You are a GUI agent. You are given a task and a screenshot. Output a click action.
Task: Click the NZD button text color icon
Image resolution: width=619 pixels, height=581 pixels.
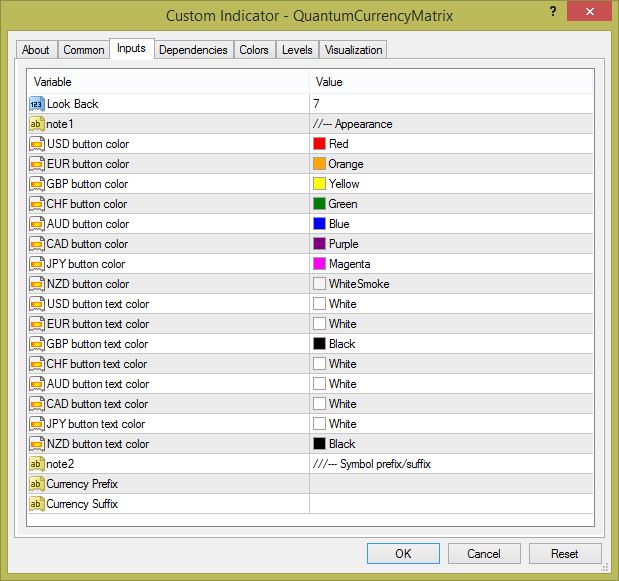pyautogui.click(x=37, y=444)
